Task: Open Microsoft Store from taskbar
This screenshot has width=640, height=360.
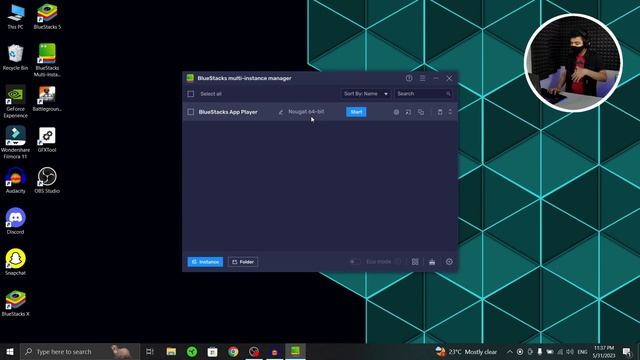Action: [x=212, y=351]
